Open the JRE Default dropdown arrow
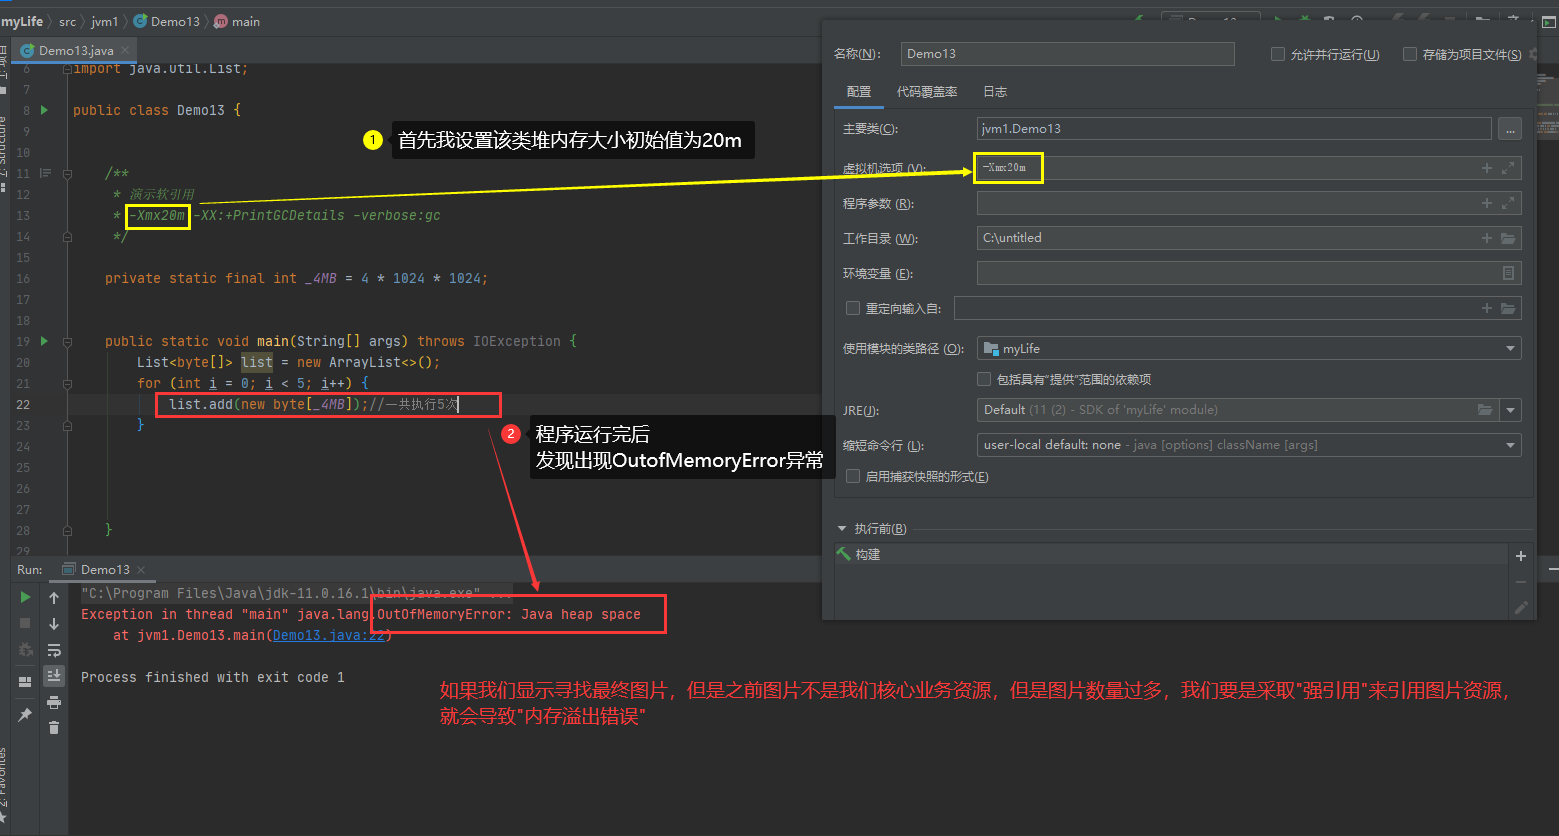1559x836 pixels. 1510,410
